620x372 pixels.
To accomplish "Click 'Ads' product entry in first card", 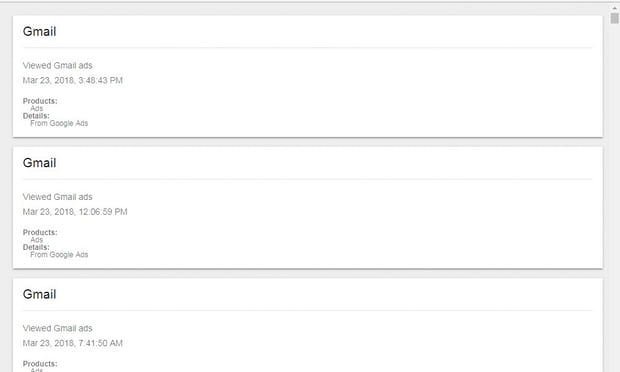I will [x=37, y=108].
